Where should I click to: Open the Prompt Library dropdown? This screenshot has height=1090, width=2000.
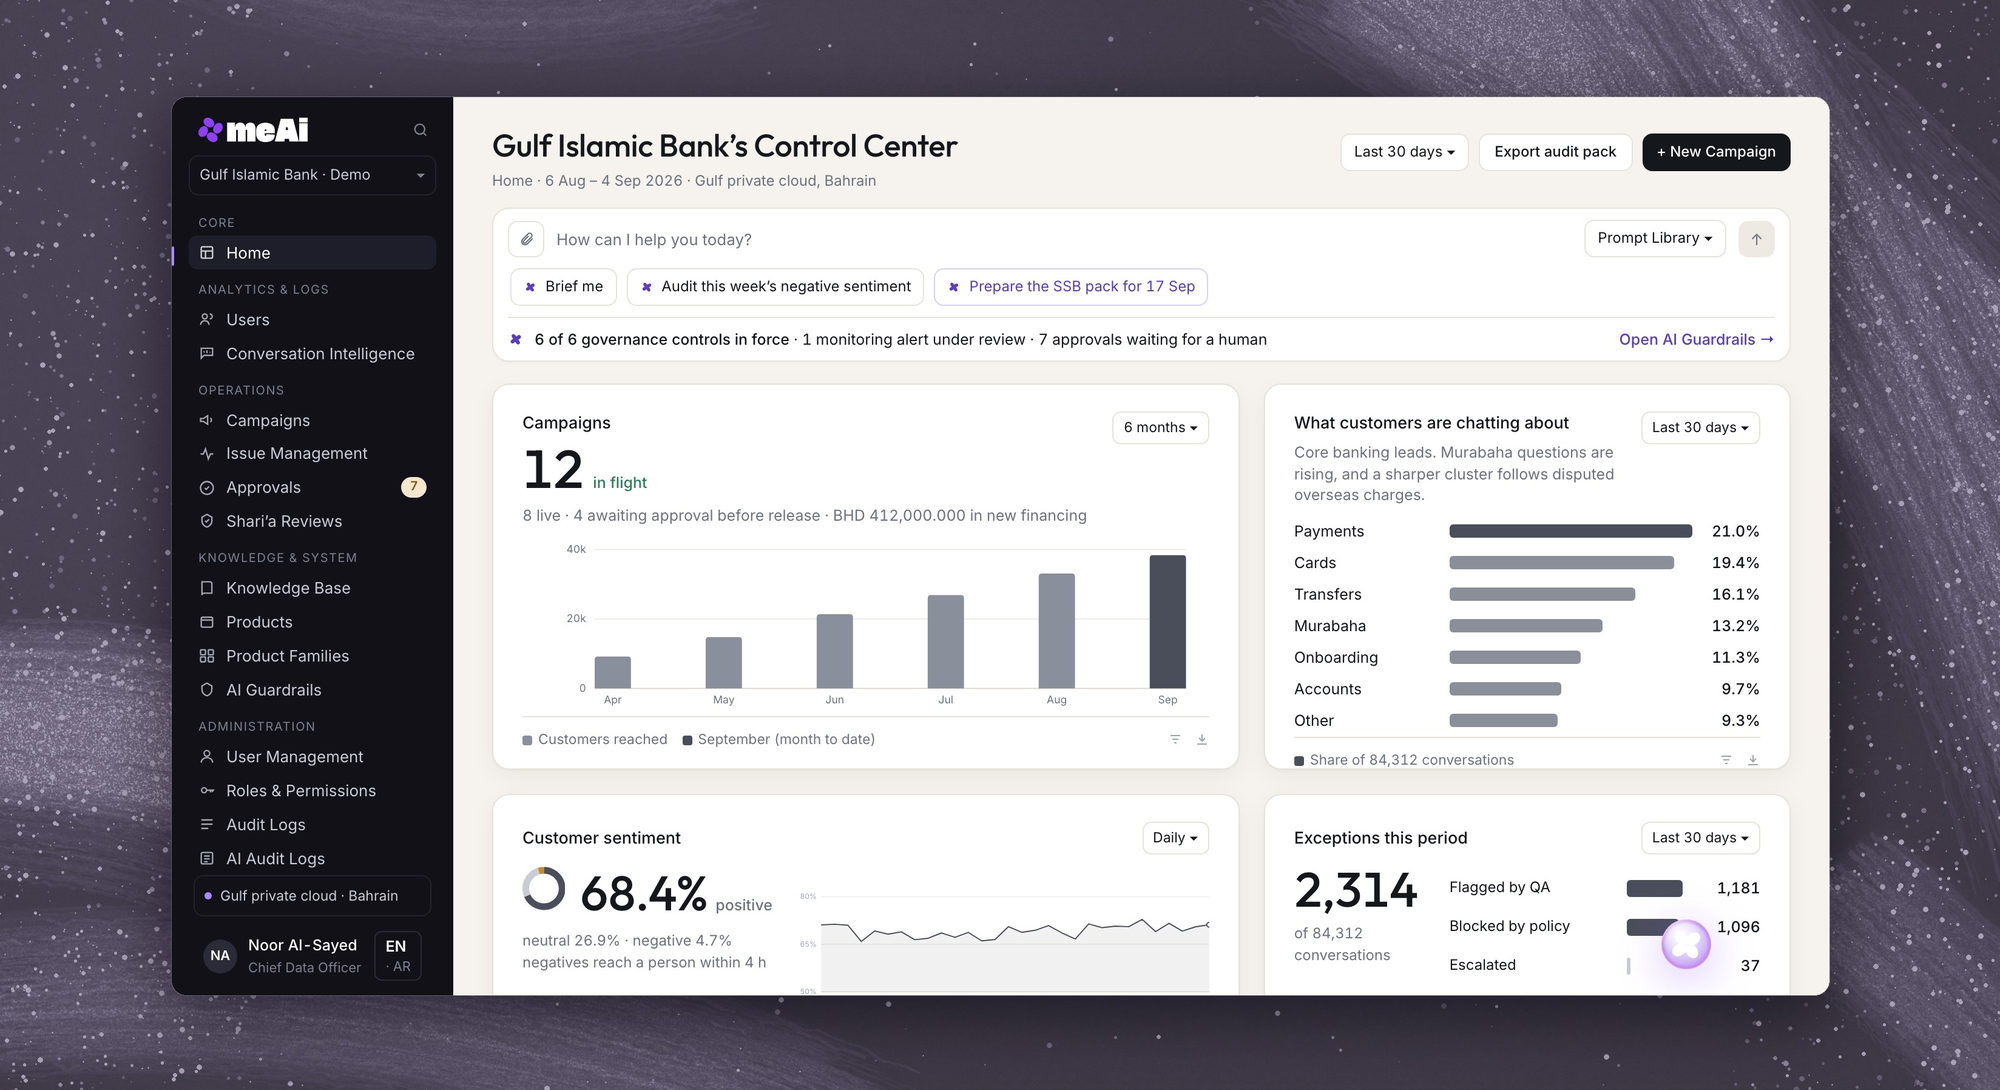(x=1655, y=238)
